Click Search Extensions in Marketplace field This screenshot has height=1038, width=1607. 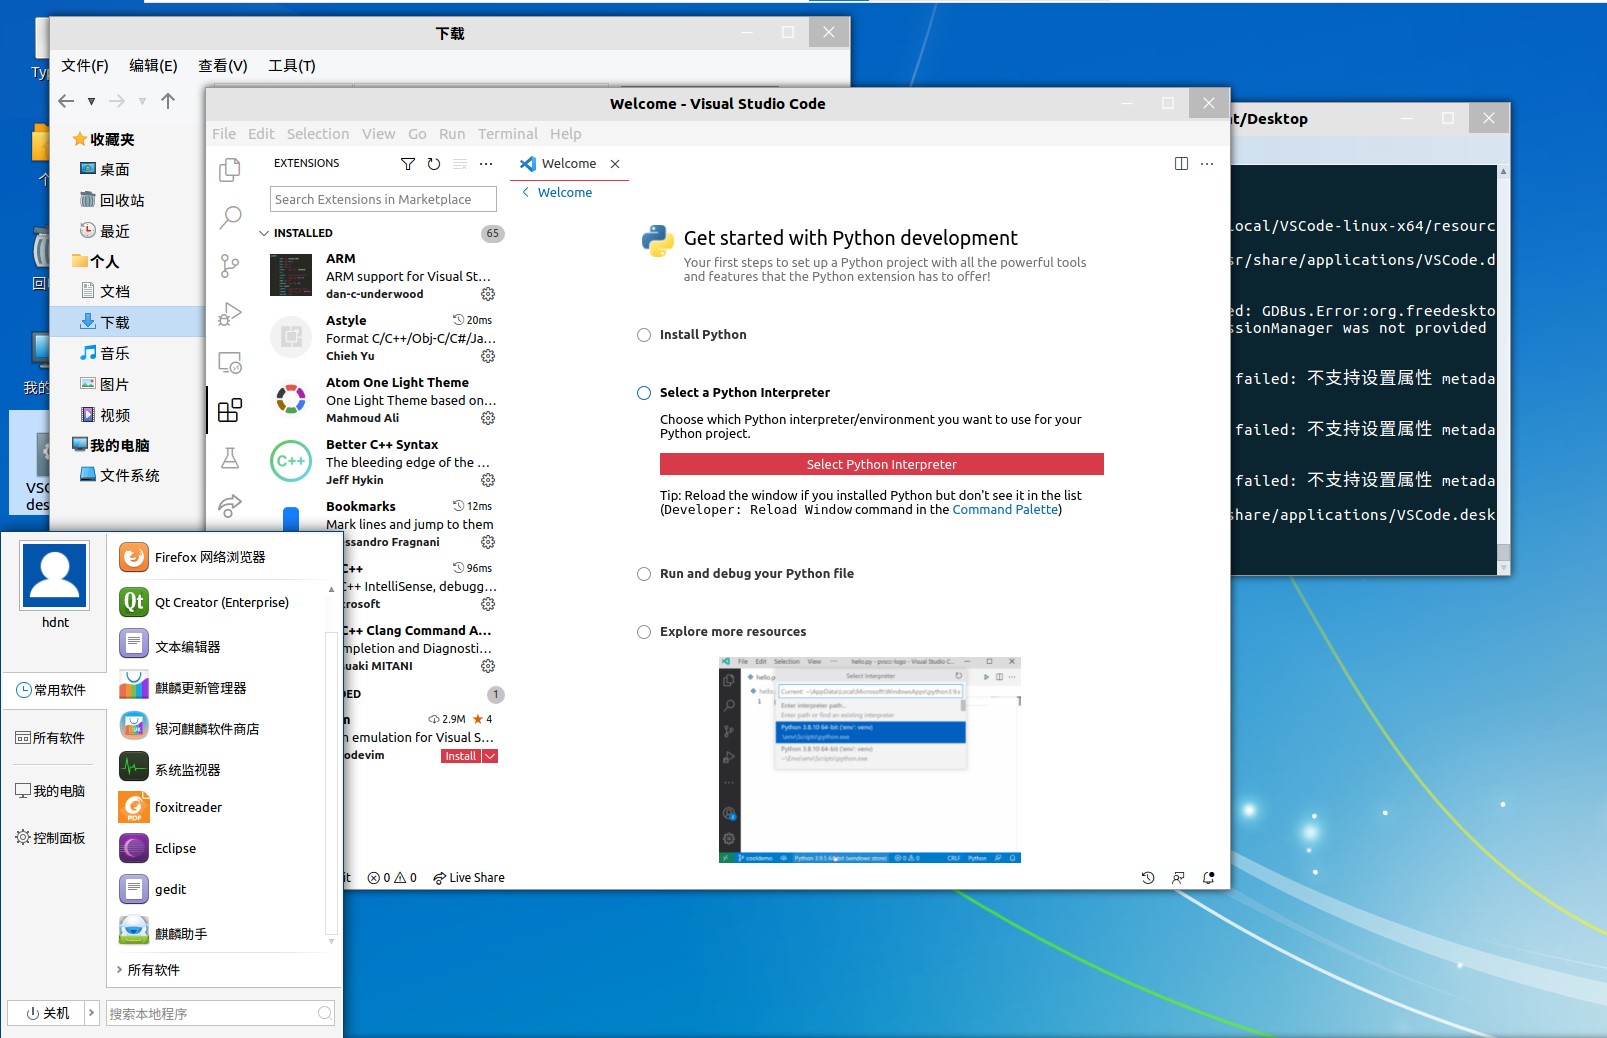click(x=383, y=199)
